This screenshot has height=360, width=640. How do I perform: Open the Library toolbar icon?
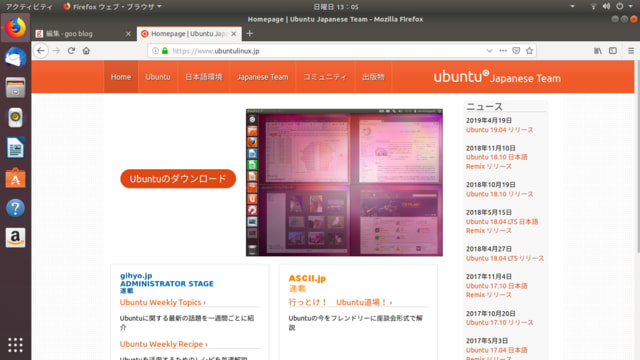[598, 51]
